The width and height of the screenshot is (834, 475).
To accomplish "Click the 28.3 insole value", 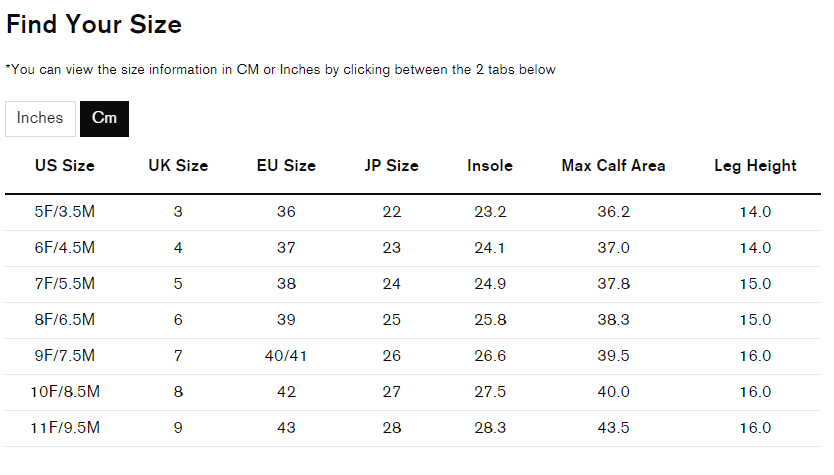I will [490, 428].
